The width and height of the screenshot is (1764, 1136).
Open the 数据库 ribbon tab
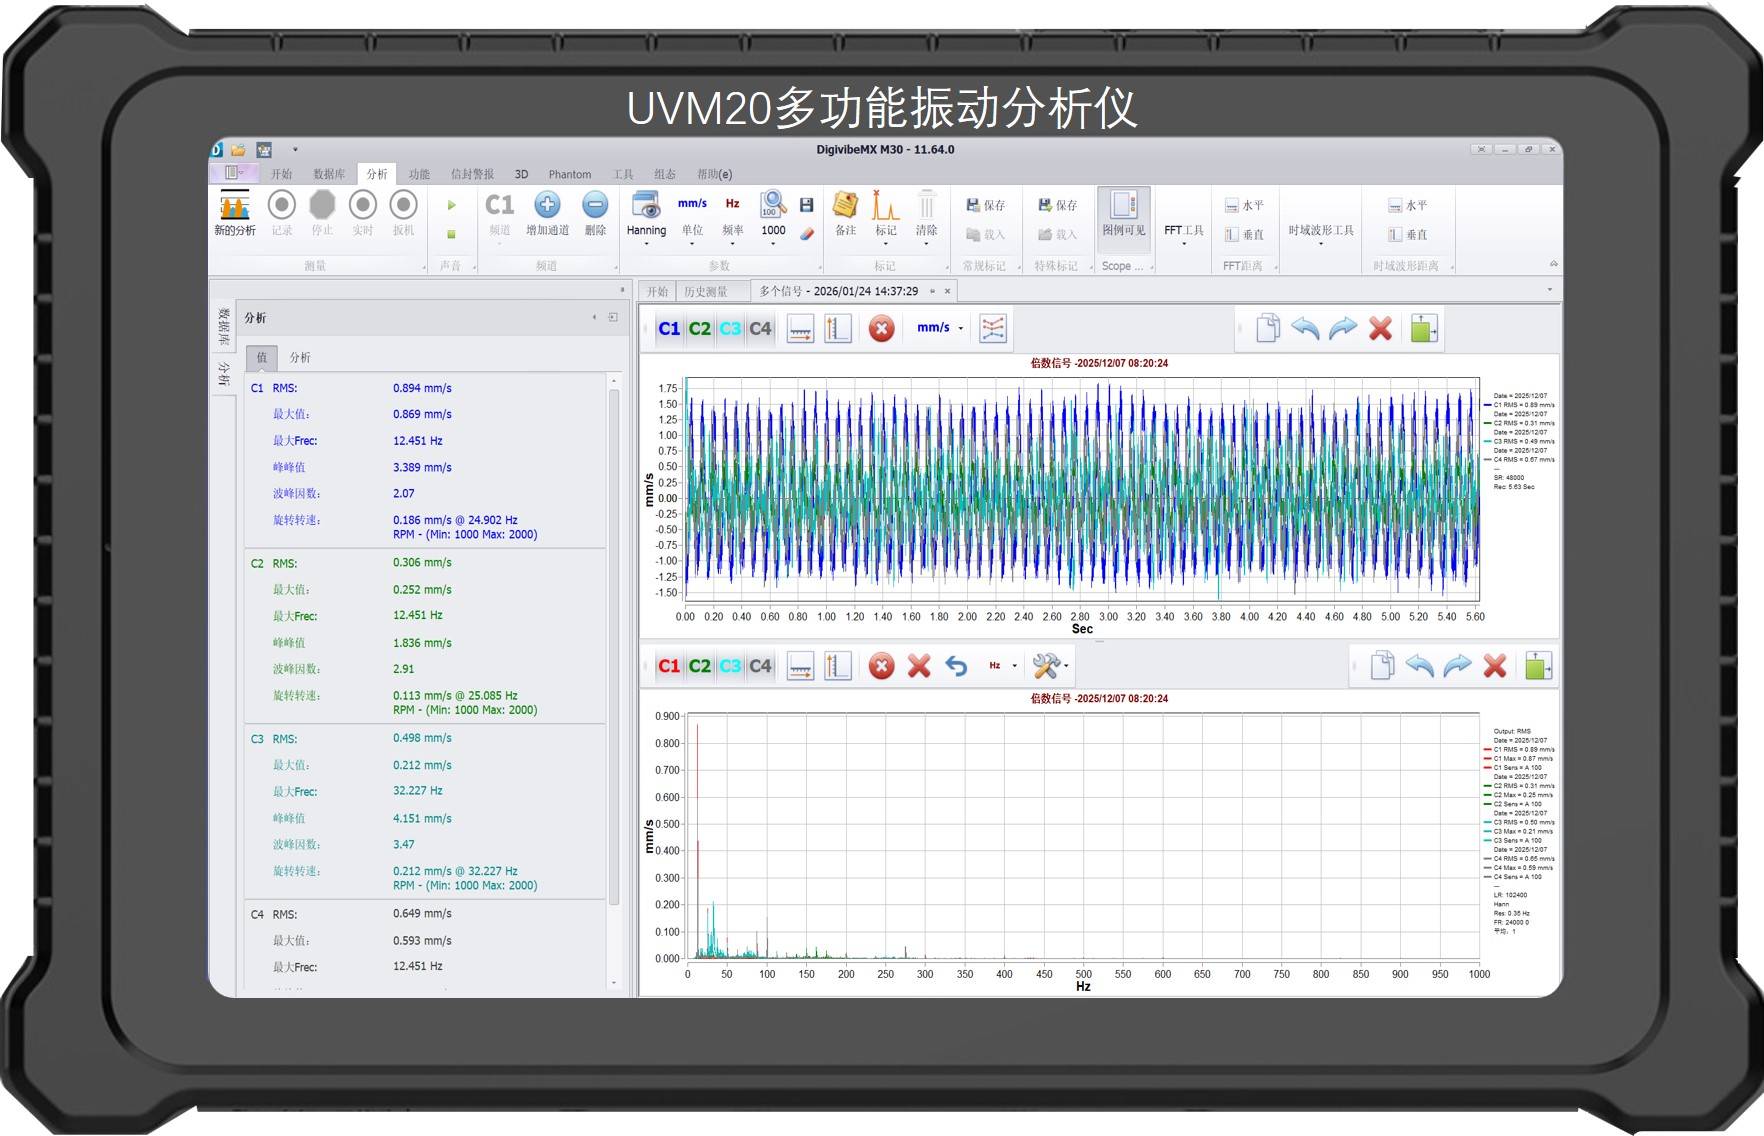328,174
